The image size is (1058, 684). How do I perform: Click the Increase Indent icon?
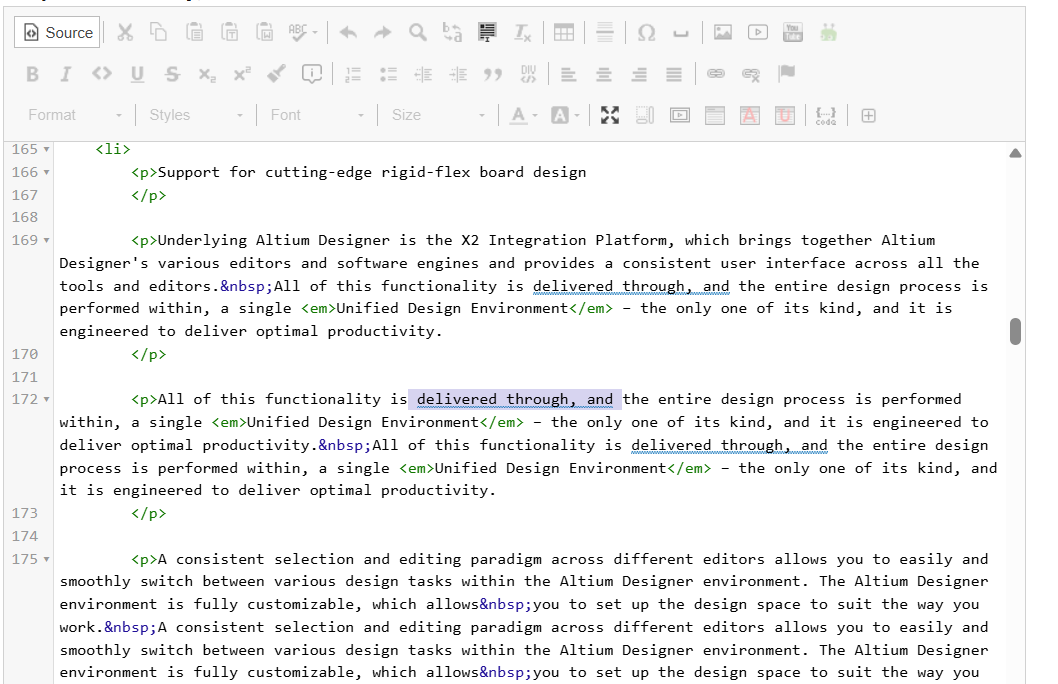(x=458, y=74)
